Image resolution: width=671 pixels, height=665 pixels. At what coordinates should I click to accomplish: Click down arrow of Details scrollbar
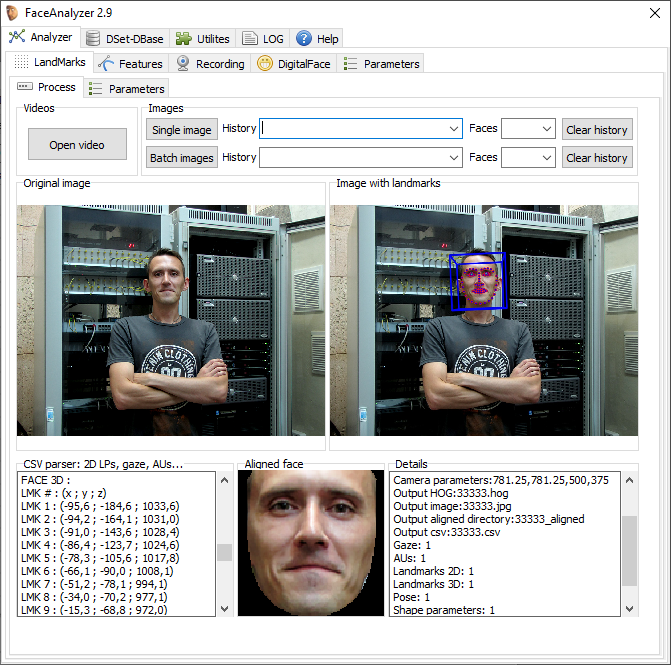(x=629, y=608)
